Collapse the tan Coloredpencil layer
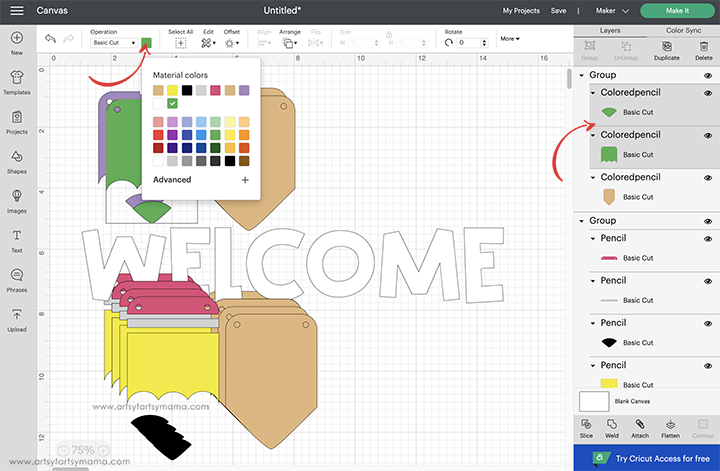Screen dimensions: 720x471 pyautogui.click(x=593, y=177)
